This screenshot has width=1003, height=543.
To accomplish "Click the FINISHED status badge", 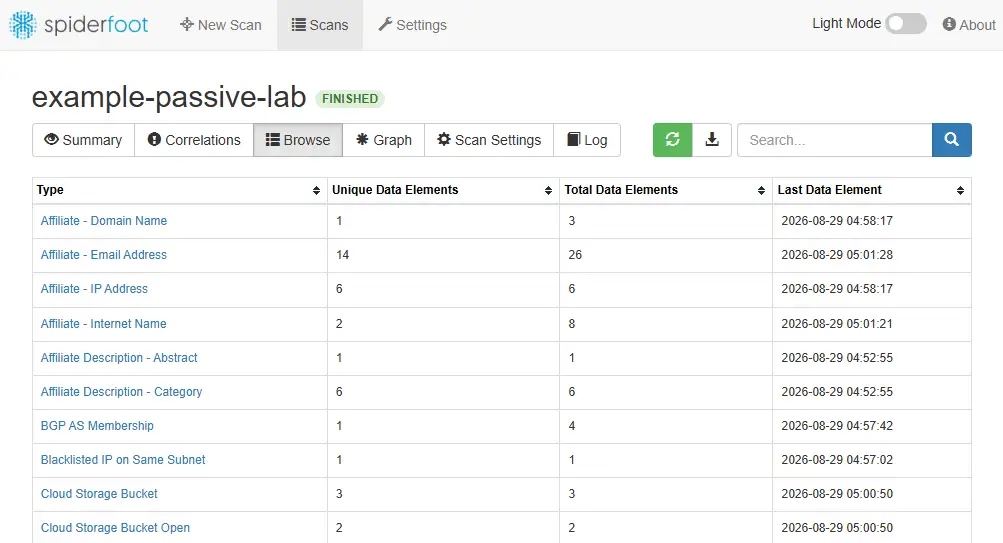I will pyautogui.click(x=350, y=98).
